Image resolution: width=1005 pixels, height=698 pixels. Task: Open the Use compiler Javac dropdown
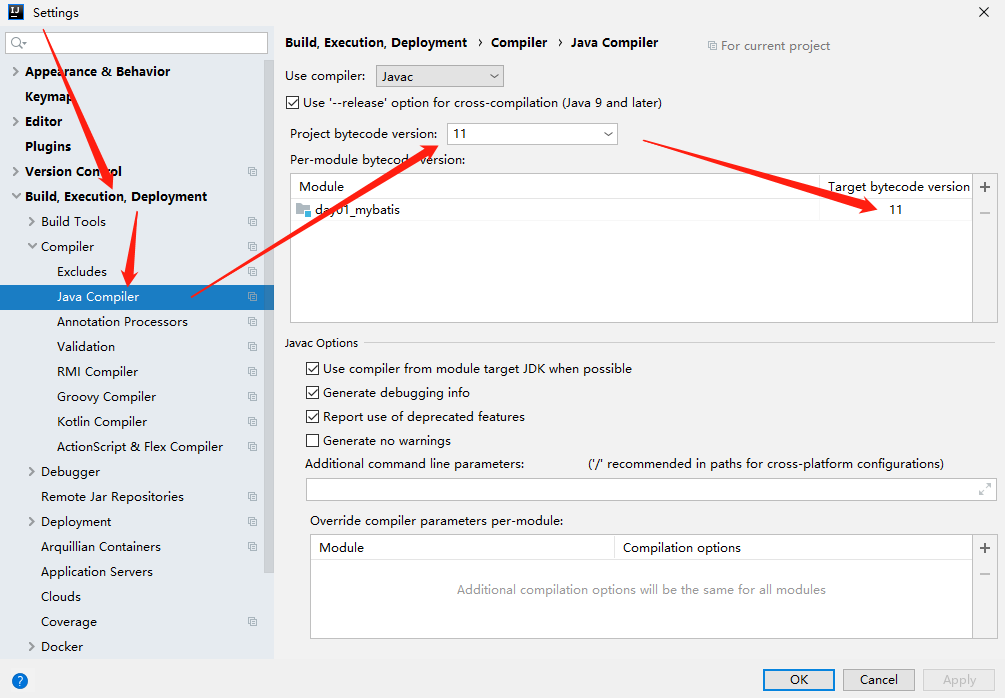[x=440, y=76]
